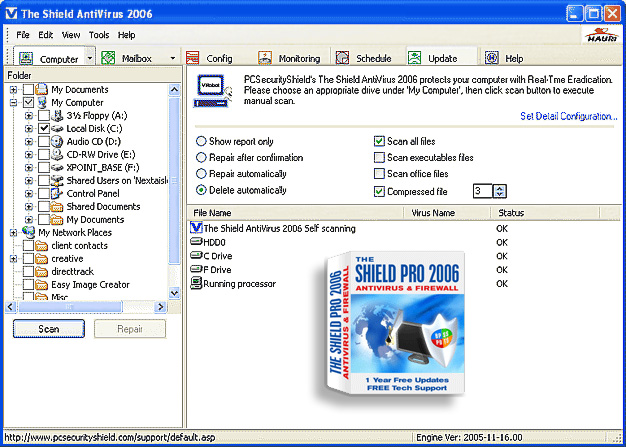
Task: Click the title bar application V icon
Action: coord(11,14)
